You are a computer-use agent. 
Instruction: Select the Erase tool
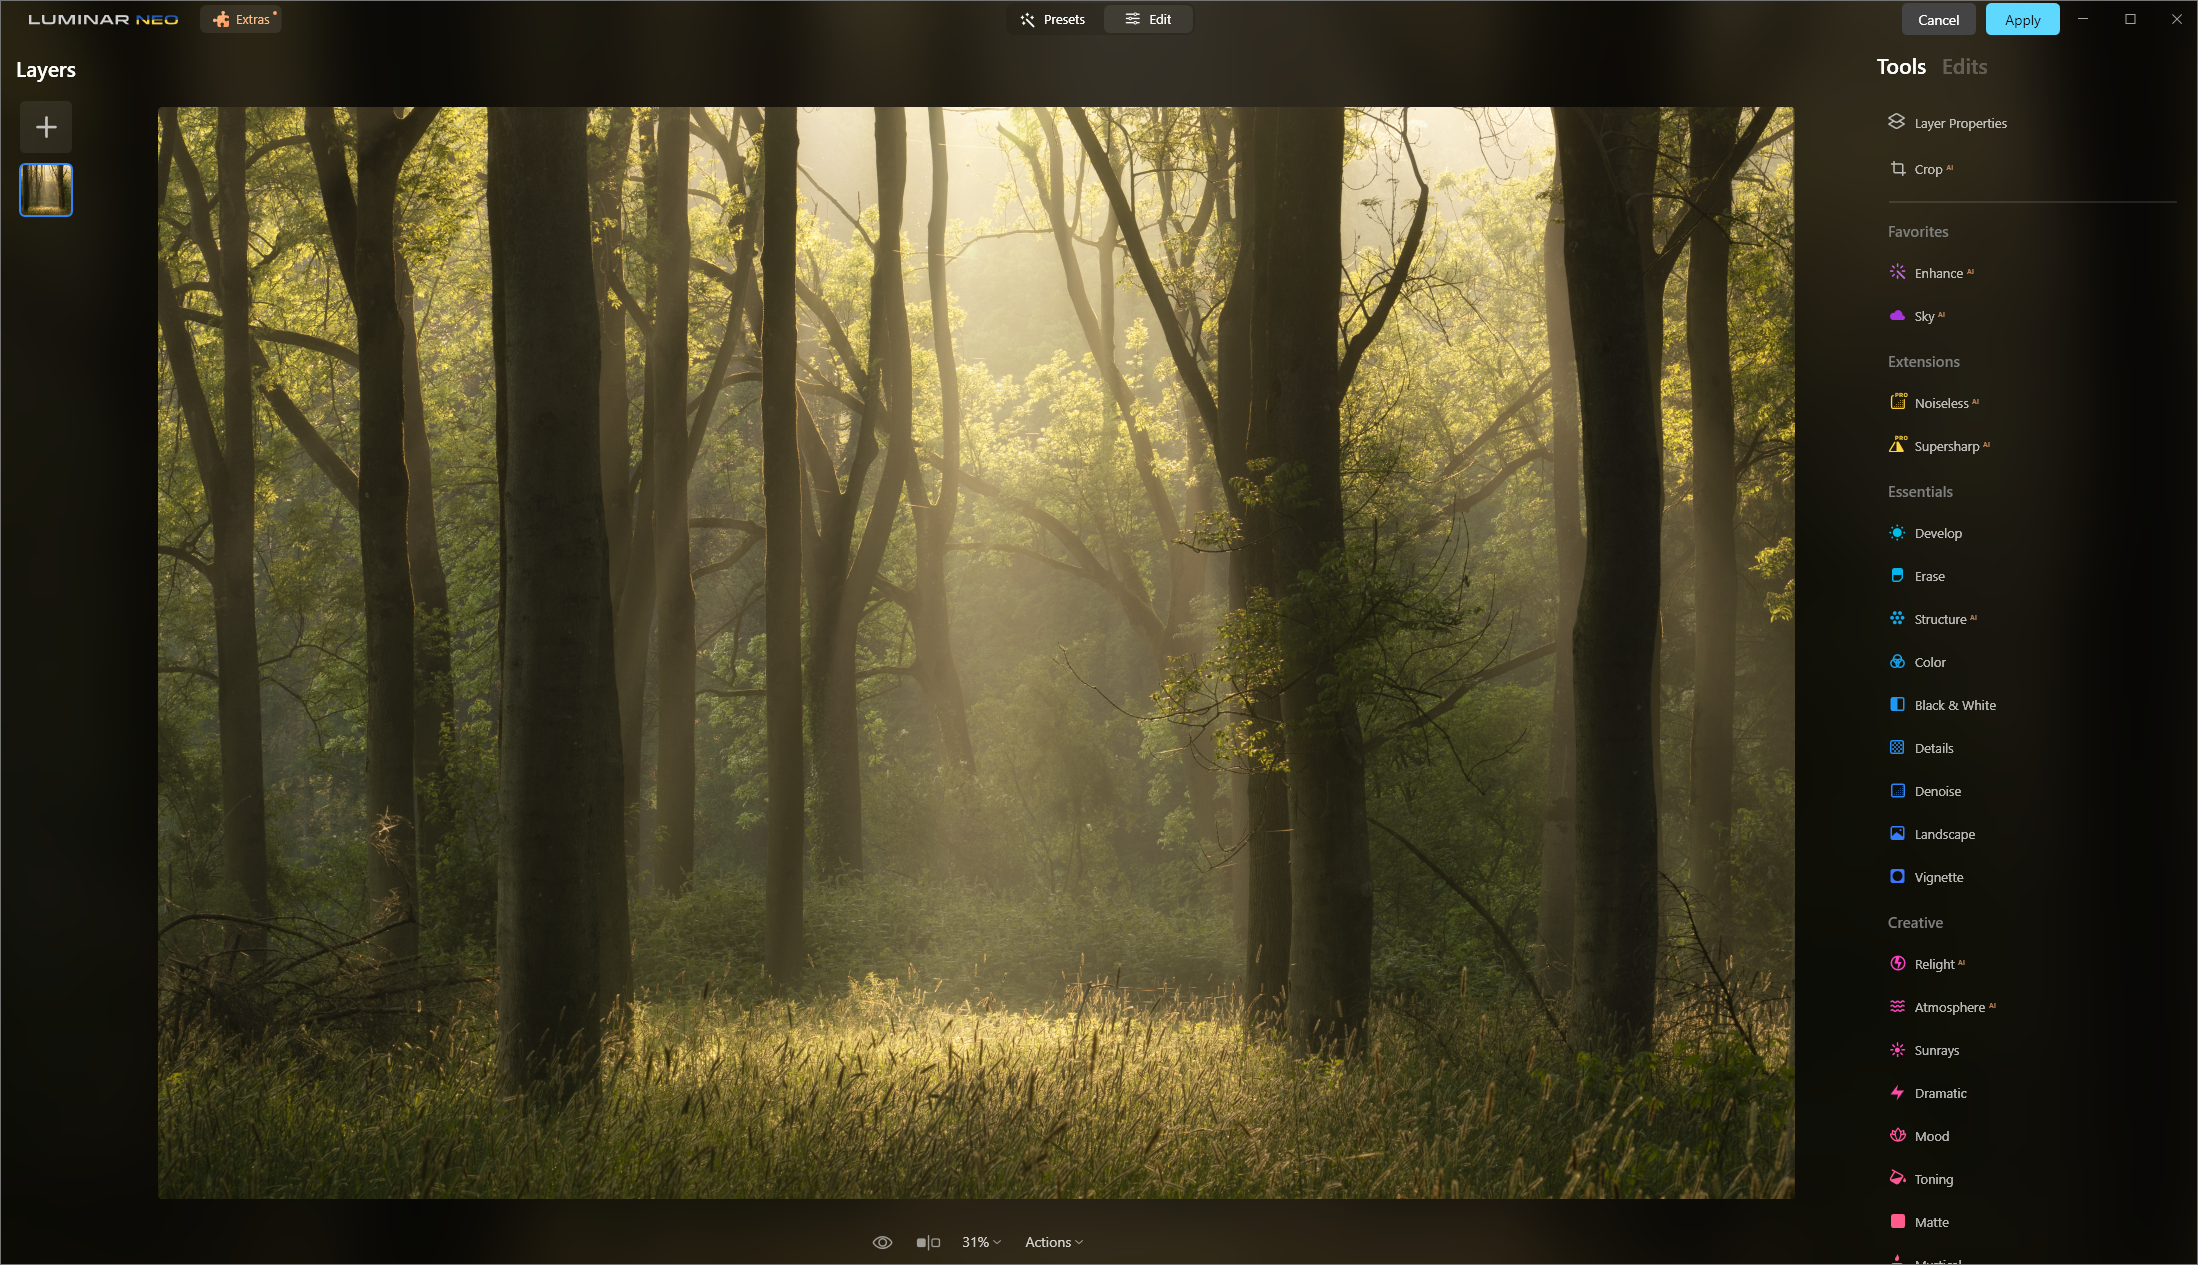point(1928,576)
